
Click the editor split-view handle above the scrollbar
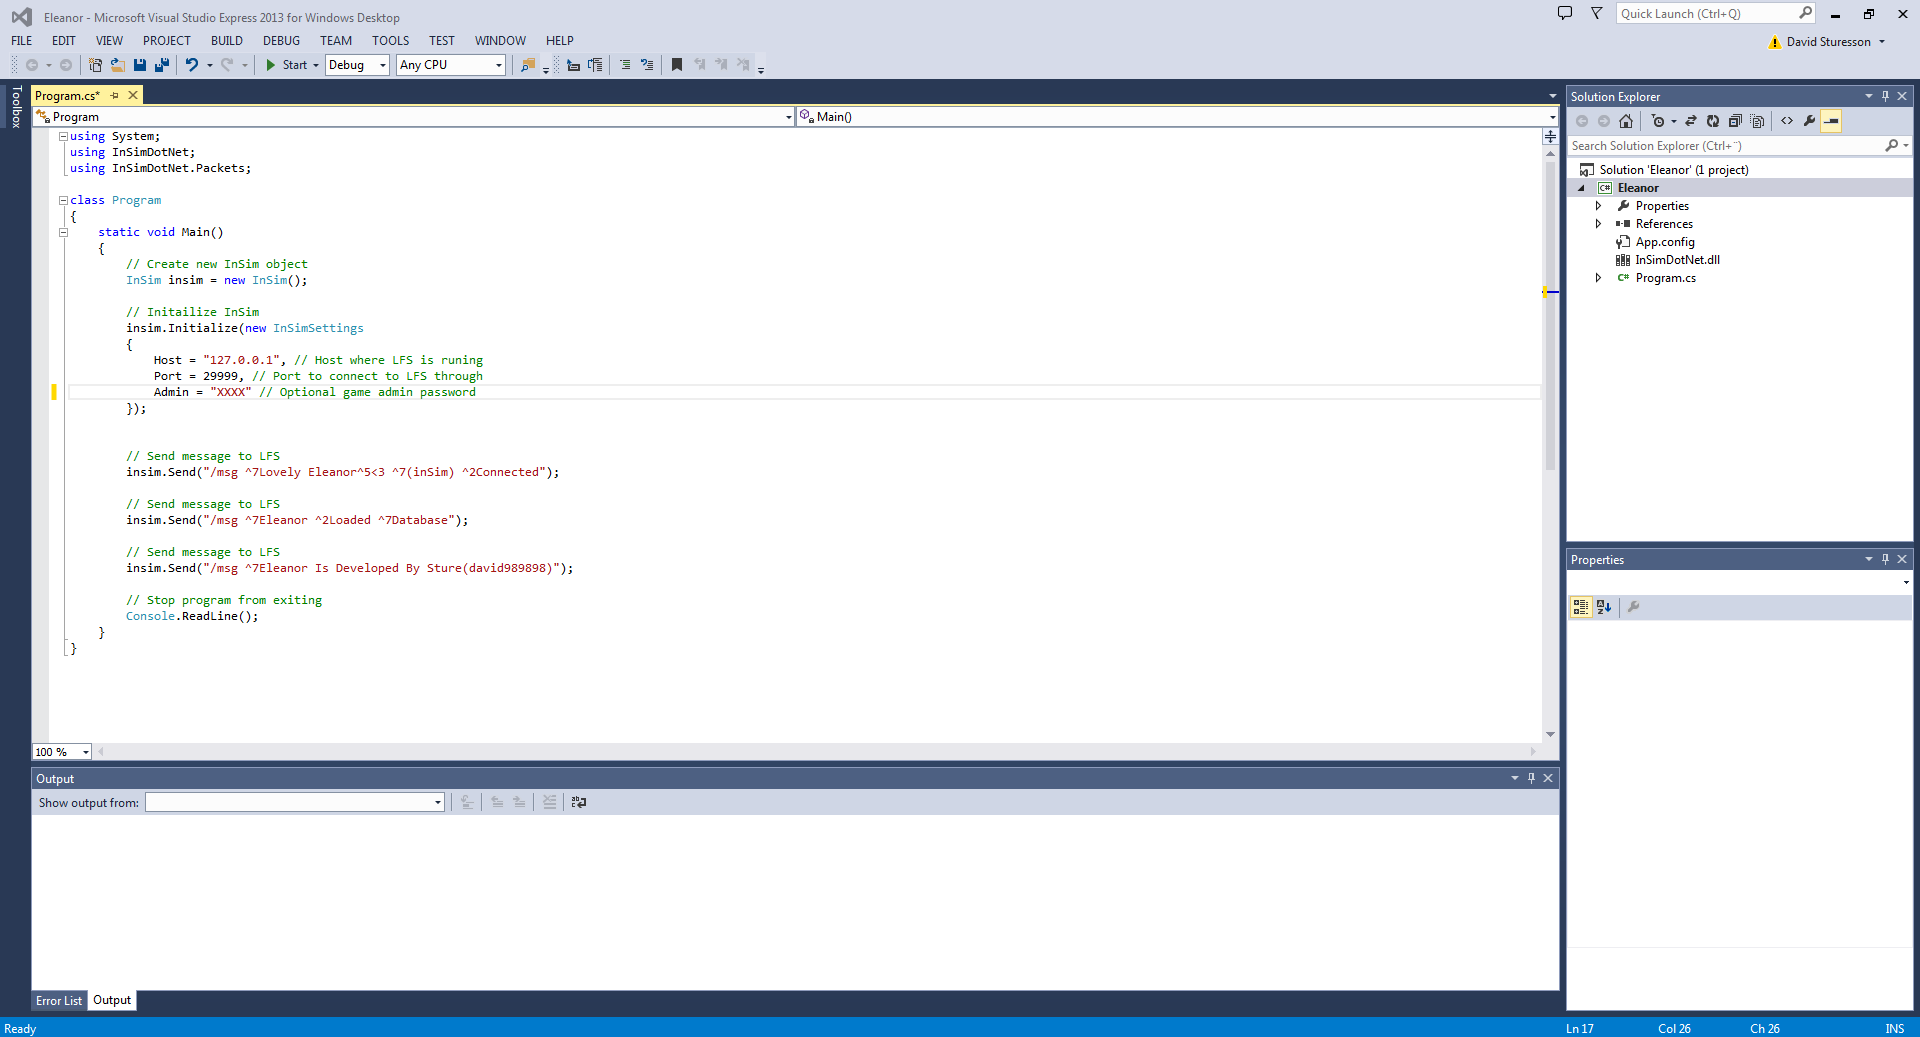click(1550, 136)
